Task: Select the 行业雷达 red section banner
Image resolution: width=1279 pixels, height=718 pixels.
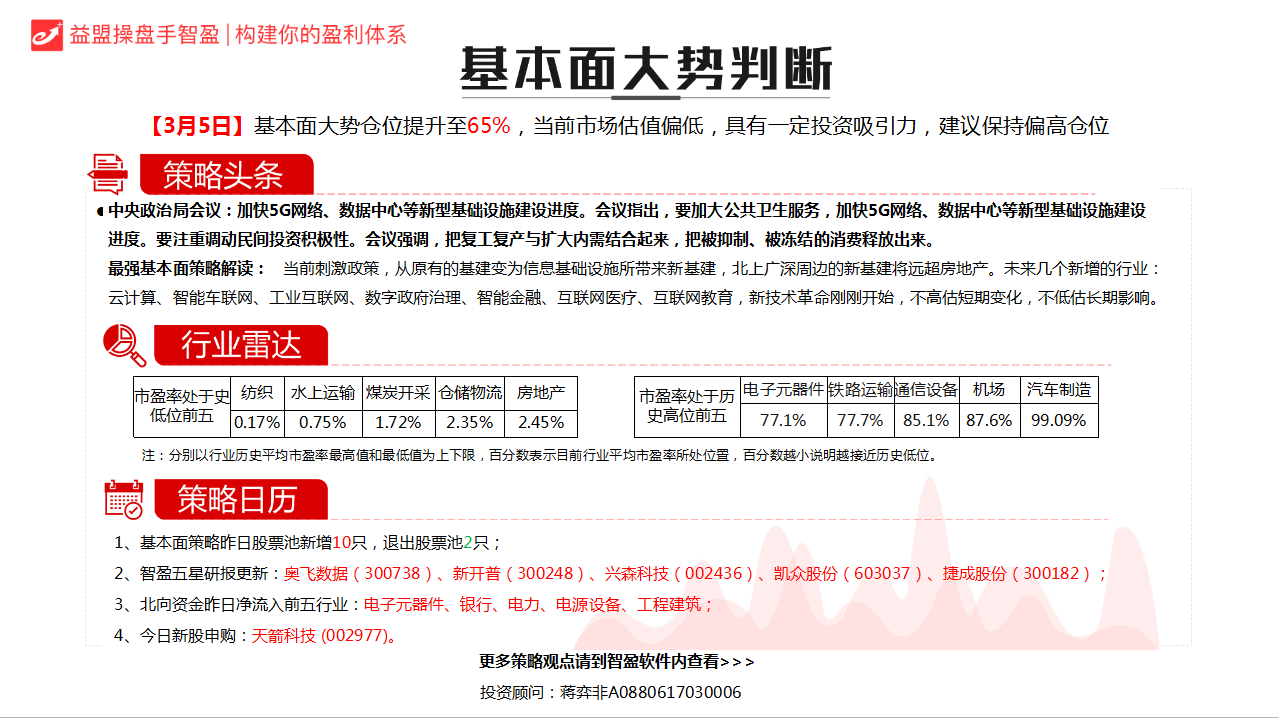Action: tap(240, 346)
